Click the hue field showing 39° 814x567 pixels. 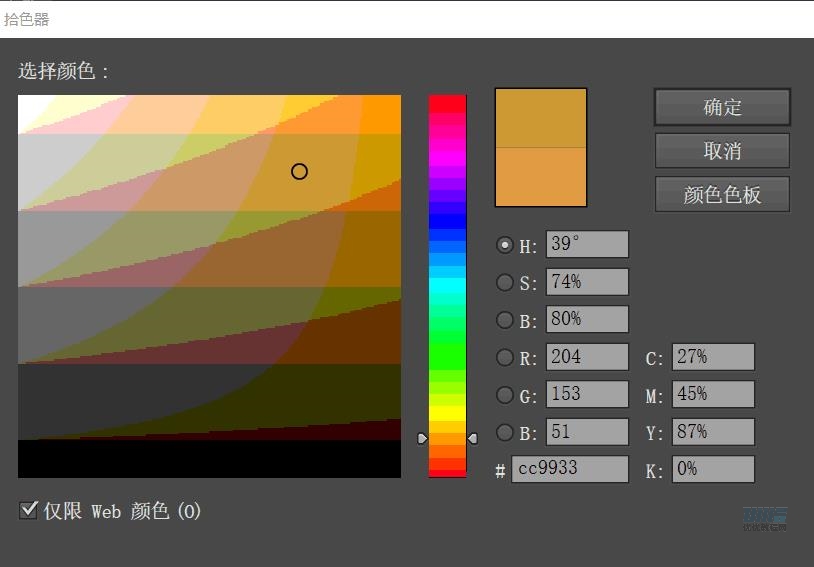[x=587, y=245]
